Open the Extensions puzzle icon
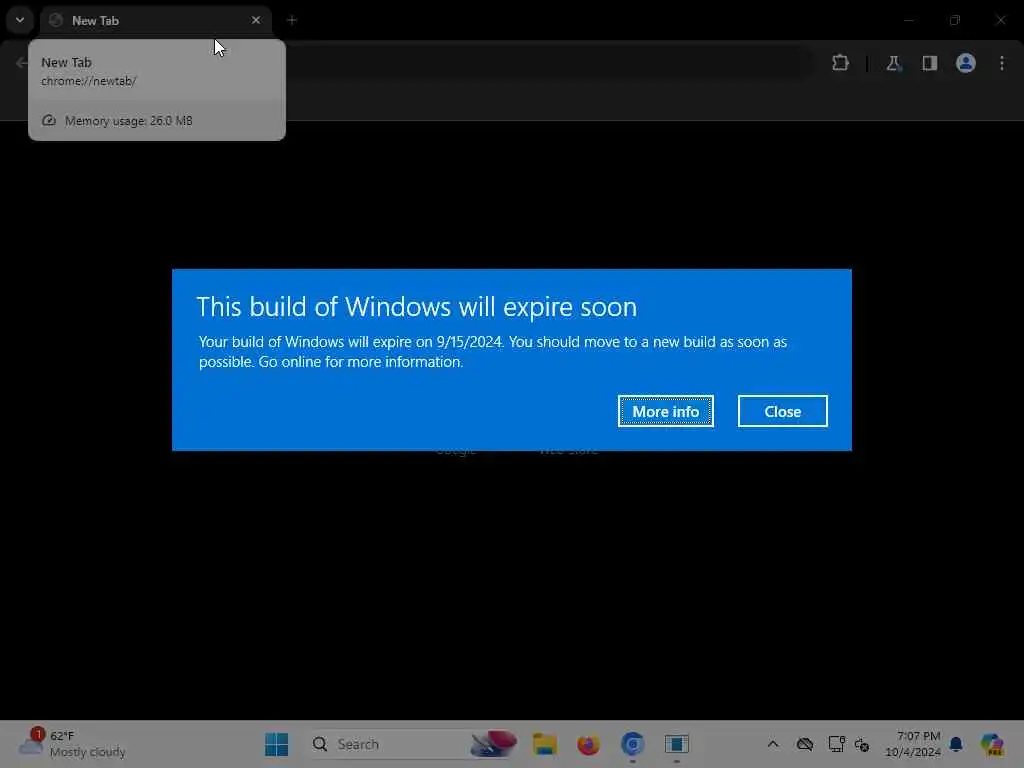Screen dimensions: 1024x768 pyautogui.click(x=840, y=63)
